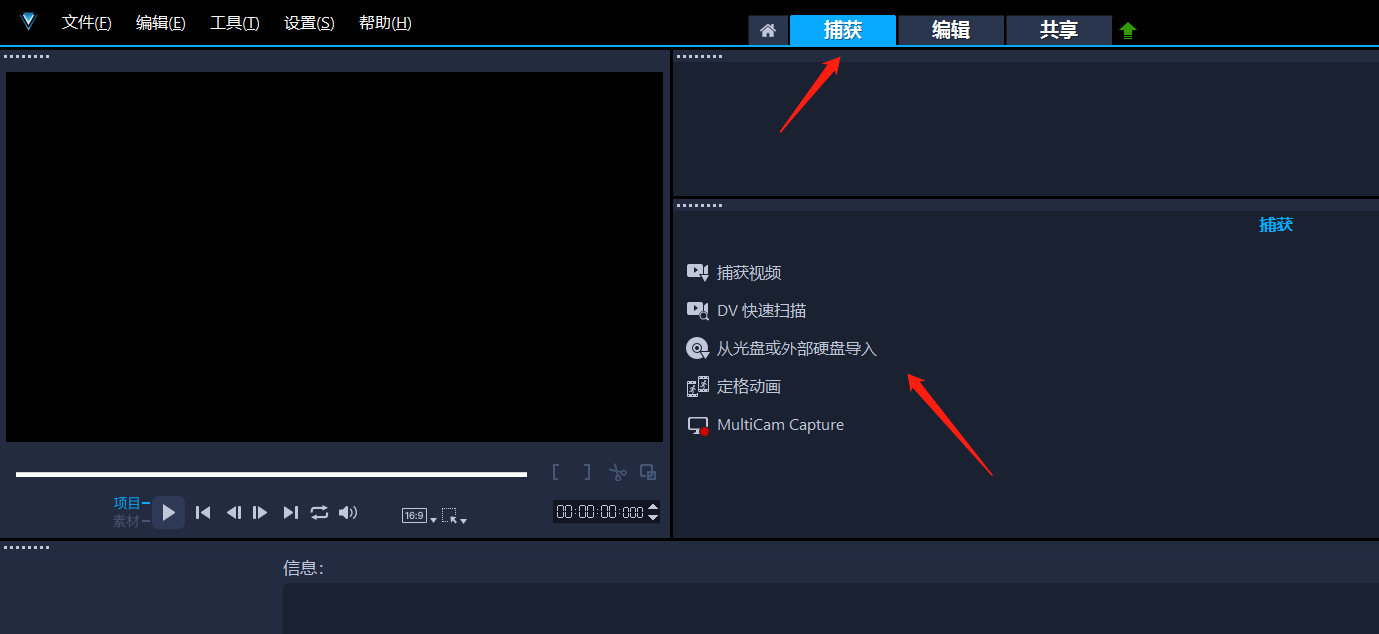Go to the Home tab icon
1379x634 pixels.
pyautogui.click(x=768, y=30)
